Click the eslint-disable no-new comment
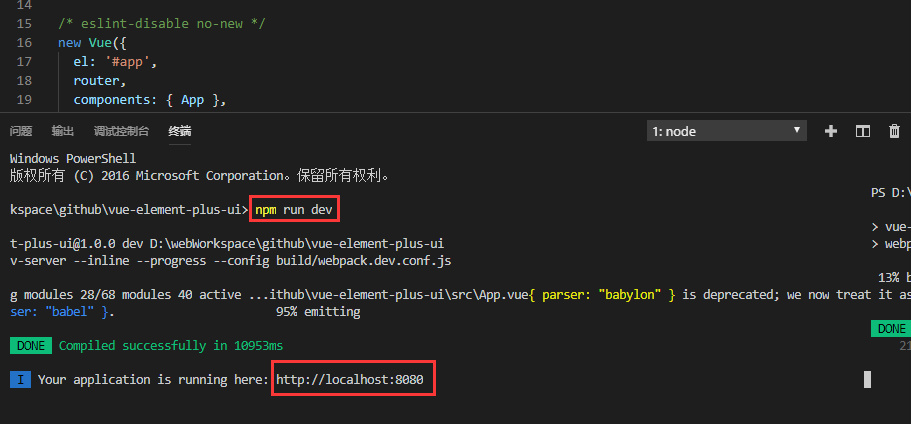The width and height of the screenshot is (911, 424). tap(162, 24)
